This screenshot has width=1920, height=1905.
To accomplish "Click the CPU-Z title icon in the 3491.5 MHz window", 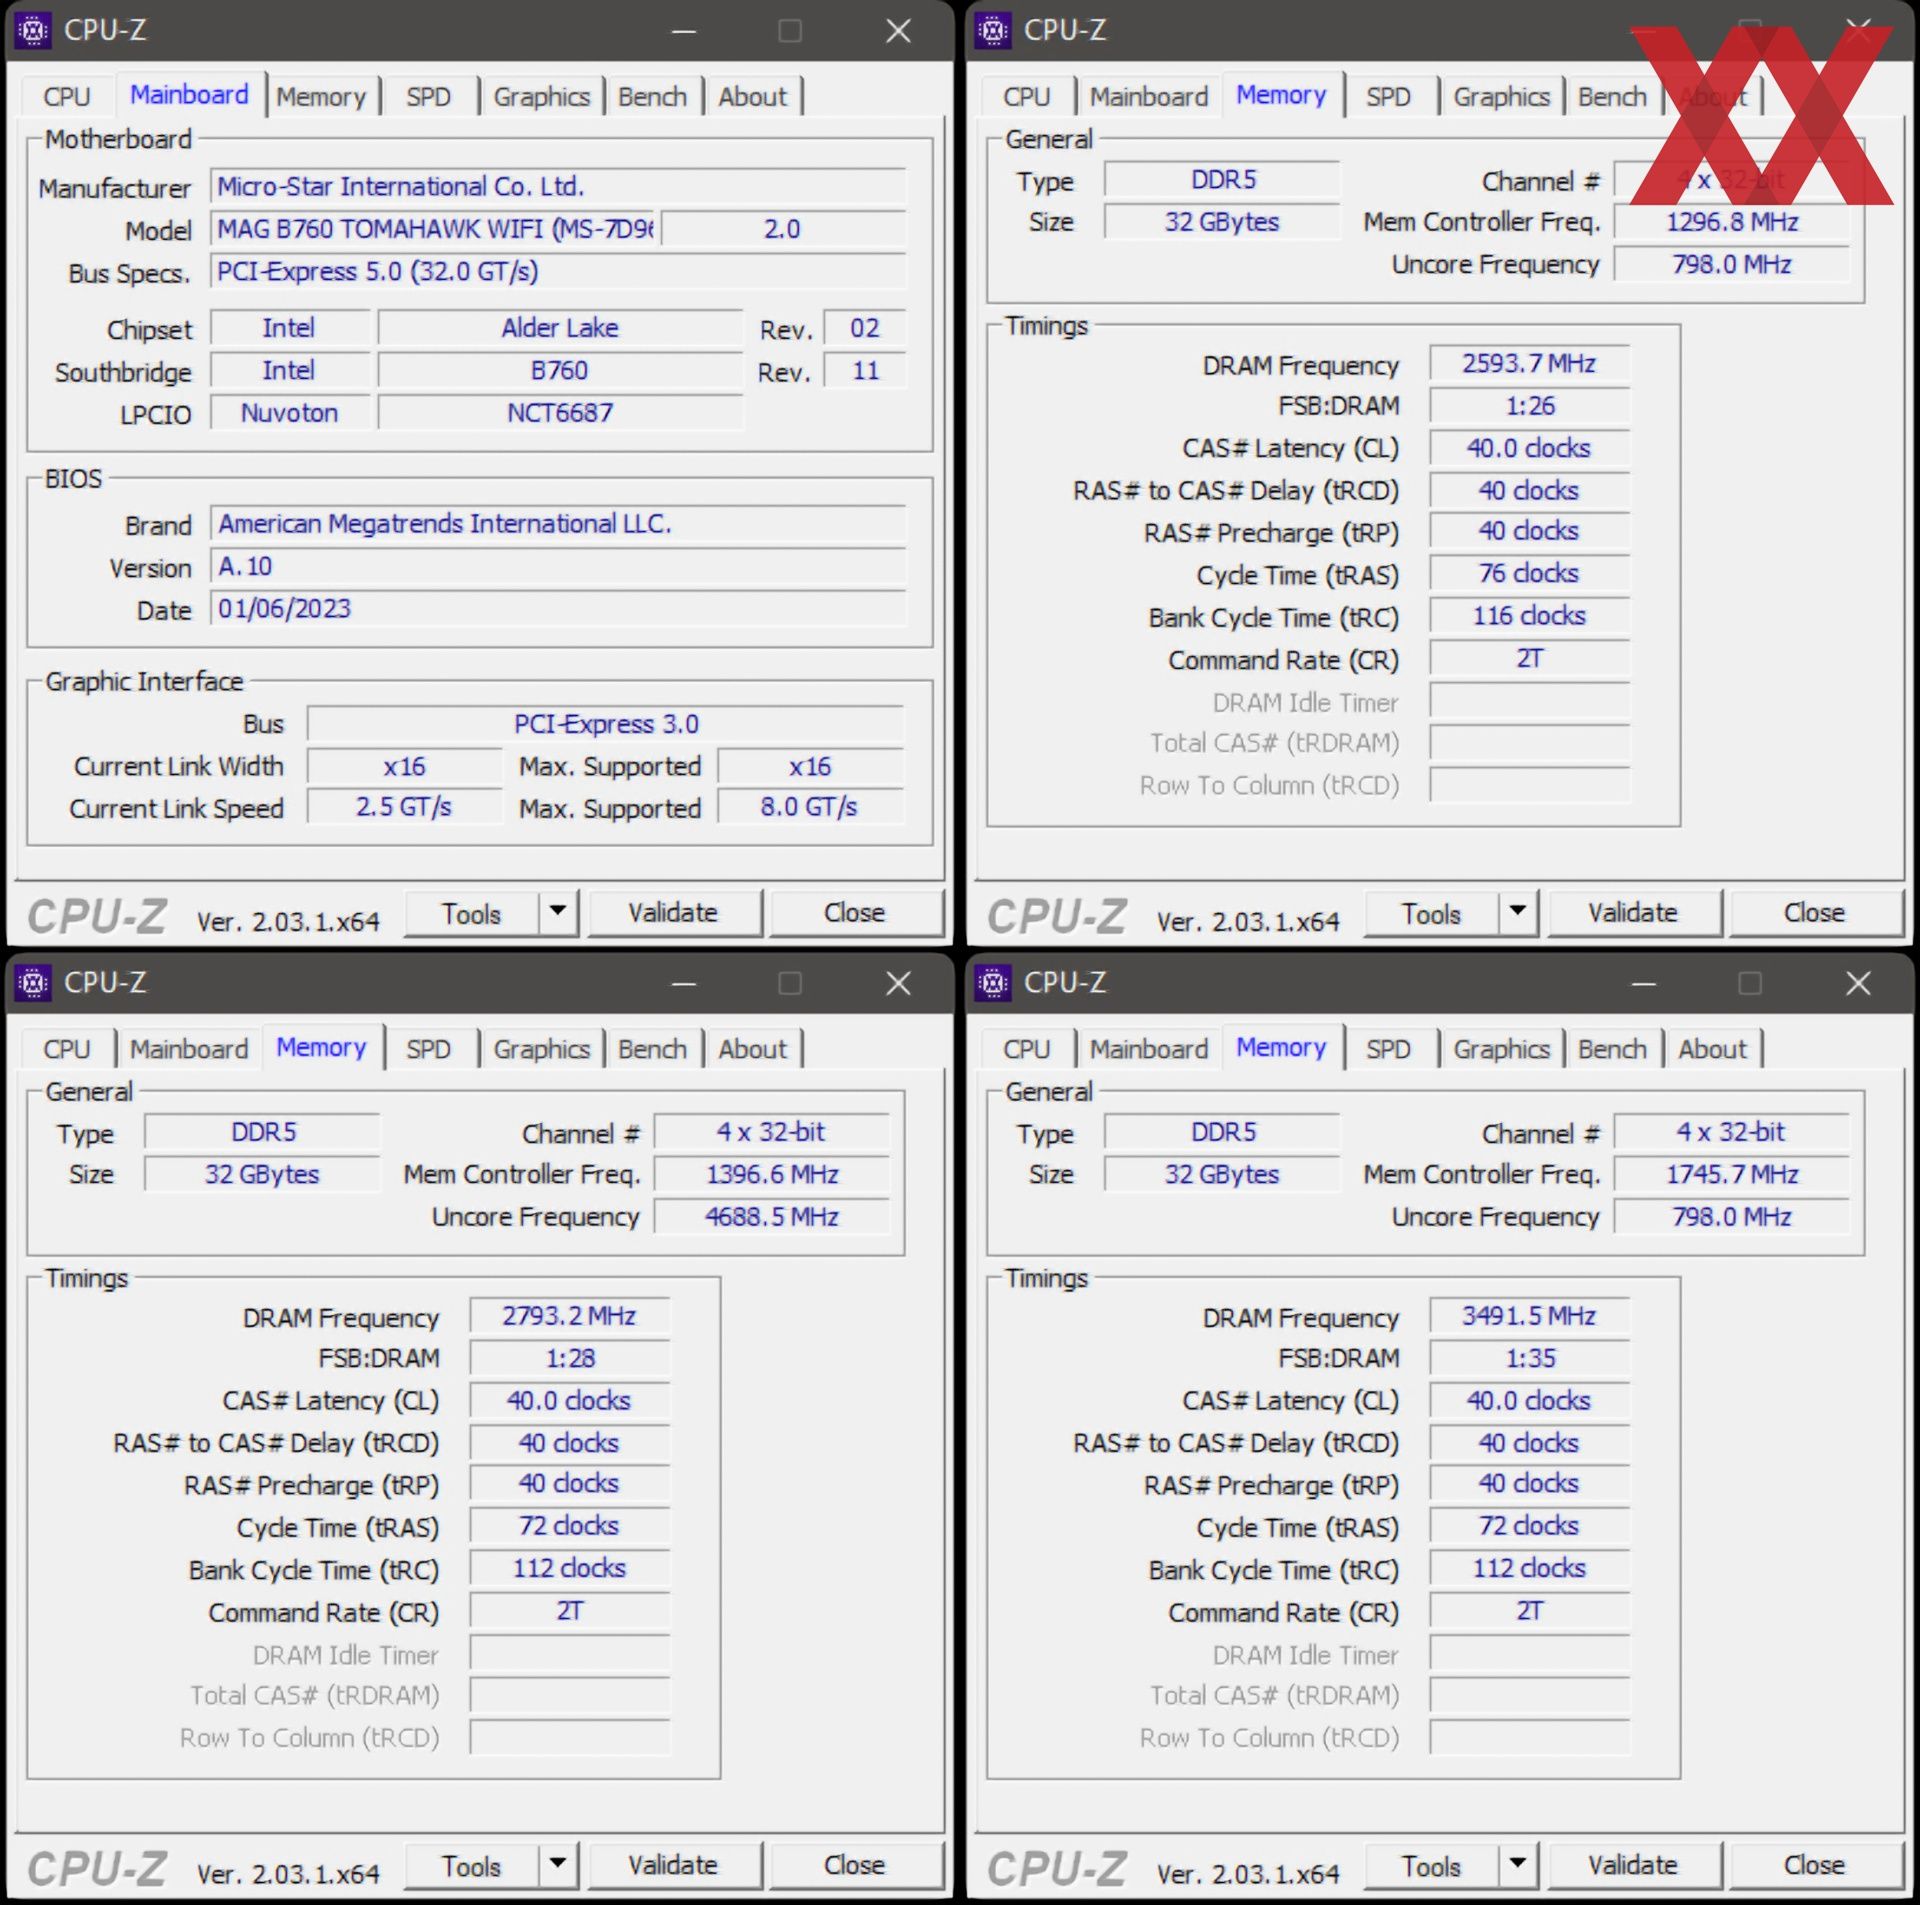I will (993, 984).
